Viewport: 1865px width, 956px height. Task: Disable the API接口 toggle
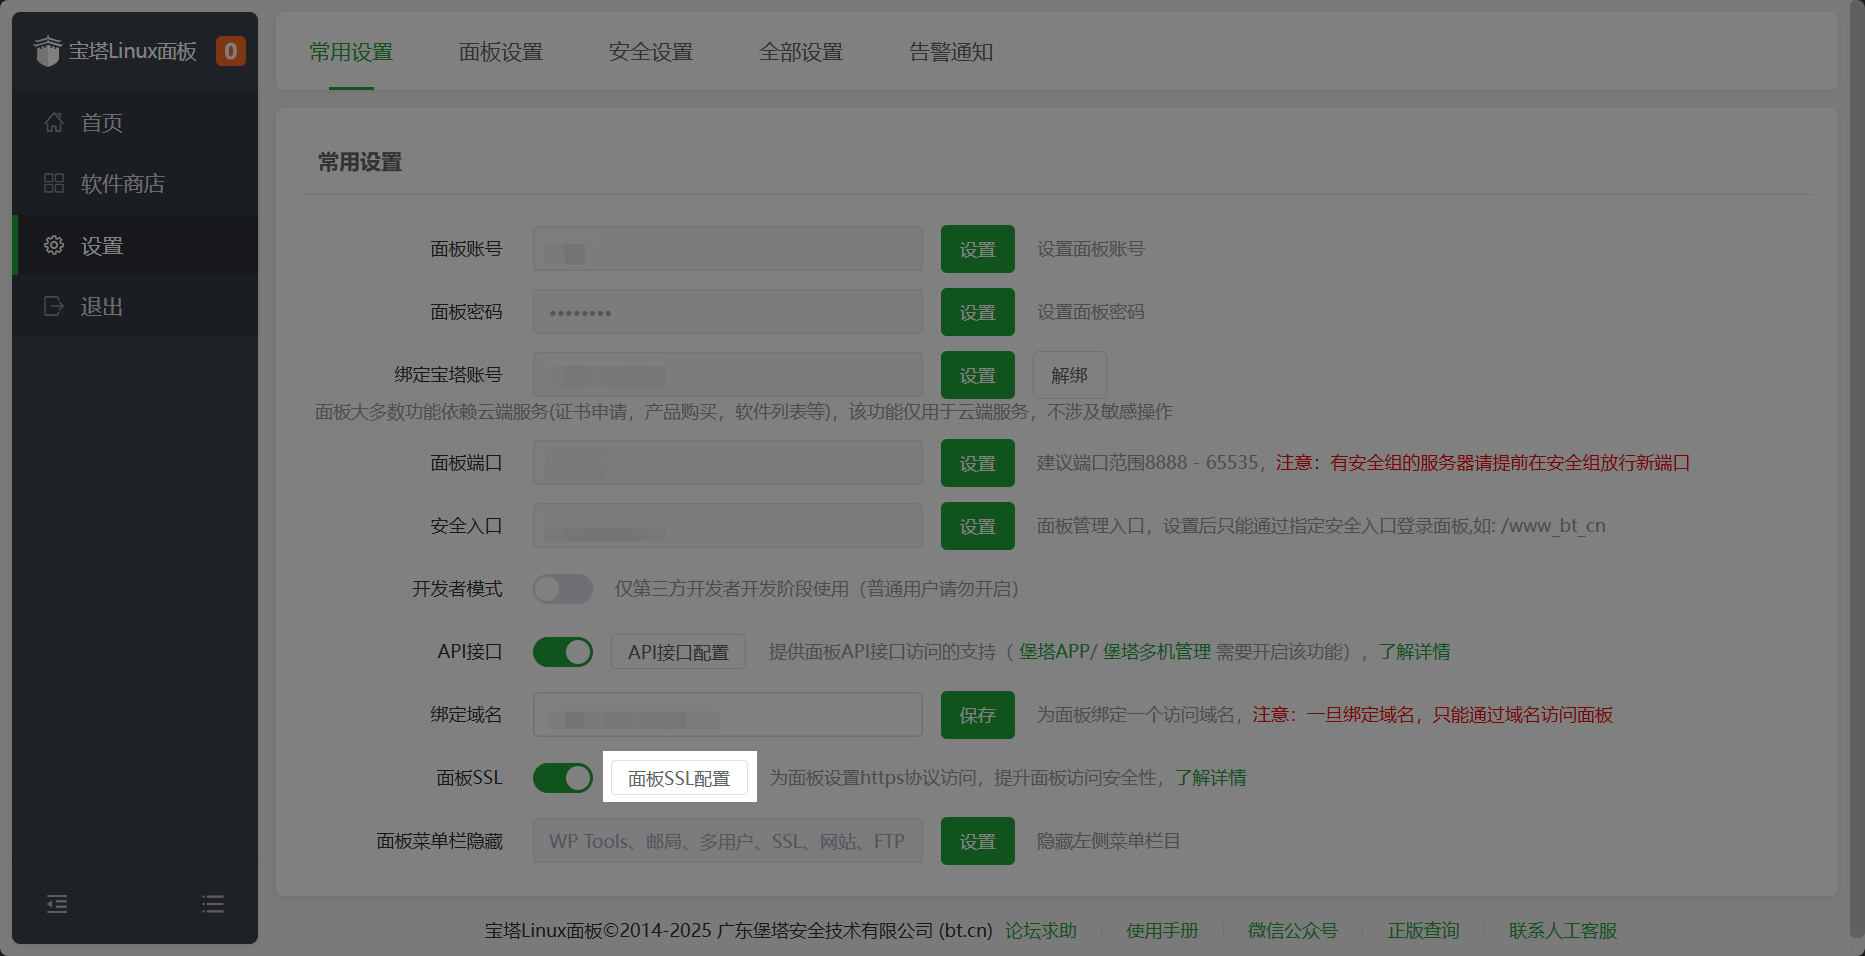pos(563,651)
